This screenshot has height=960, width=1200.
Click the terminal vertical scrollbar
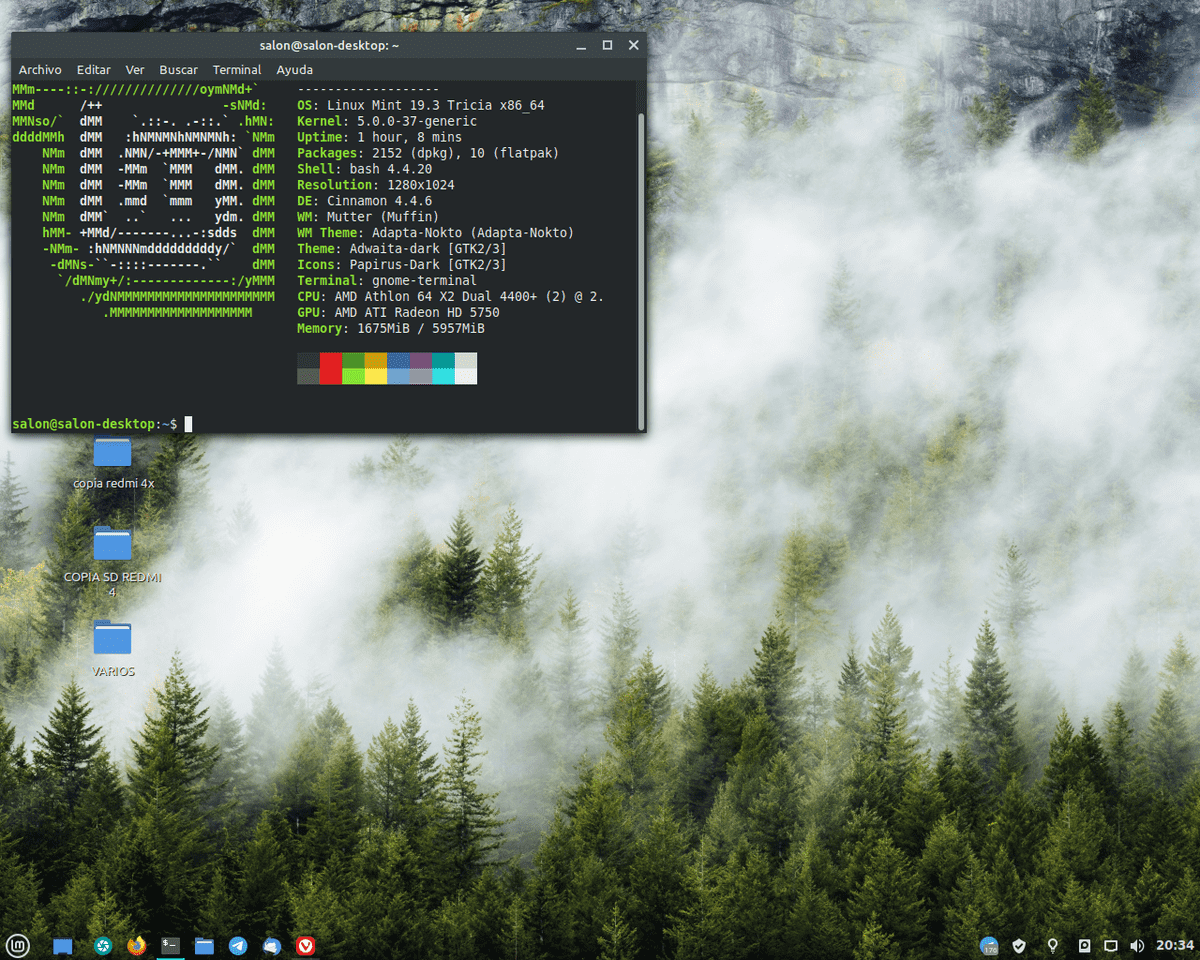pos(641,272)
